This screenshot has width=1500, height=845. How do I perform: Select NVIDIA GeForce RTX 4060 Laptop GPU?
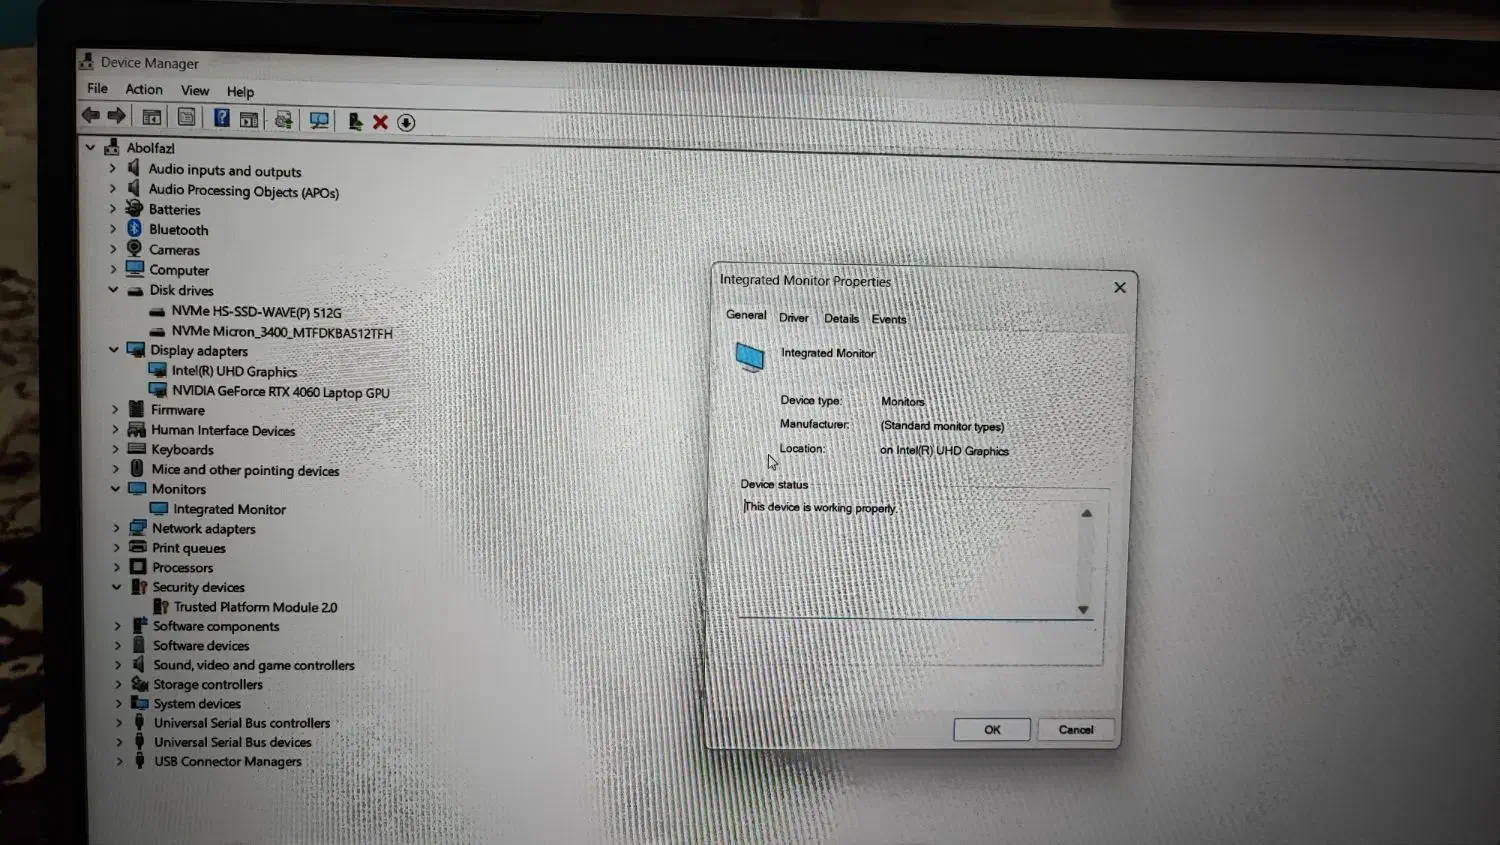[x=280, y=392]
